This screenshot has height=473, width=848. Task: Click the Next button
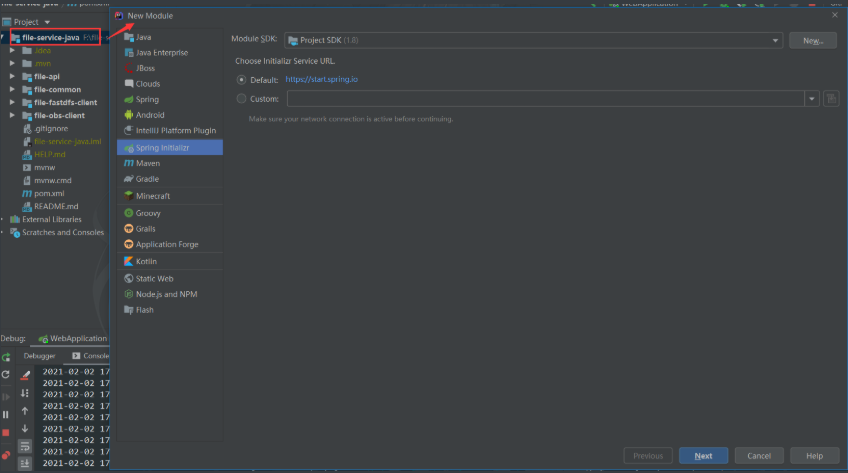coord(703,456)
